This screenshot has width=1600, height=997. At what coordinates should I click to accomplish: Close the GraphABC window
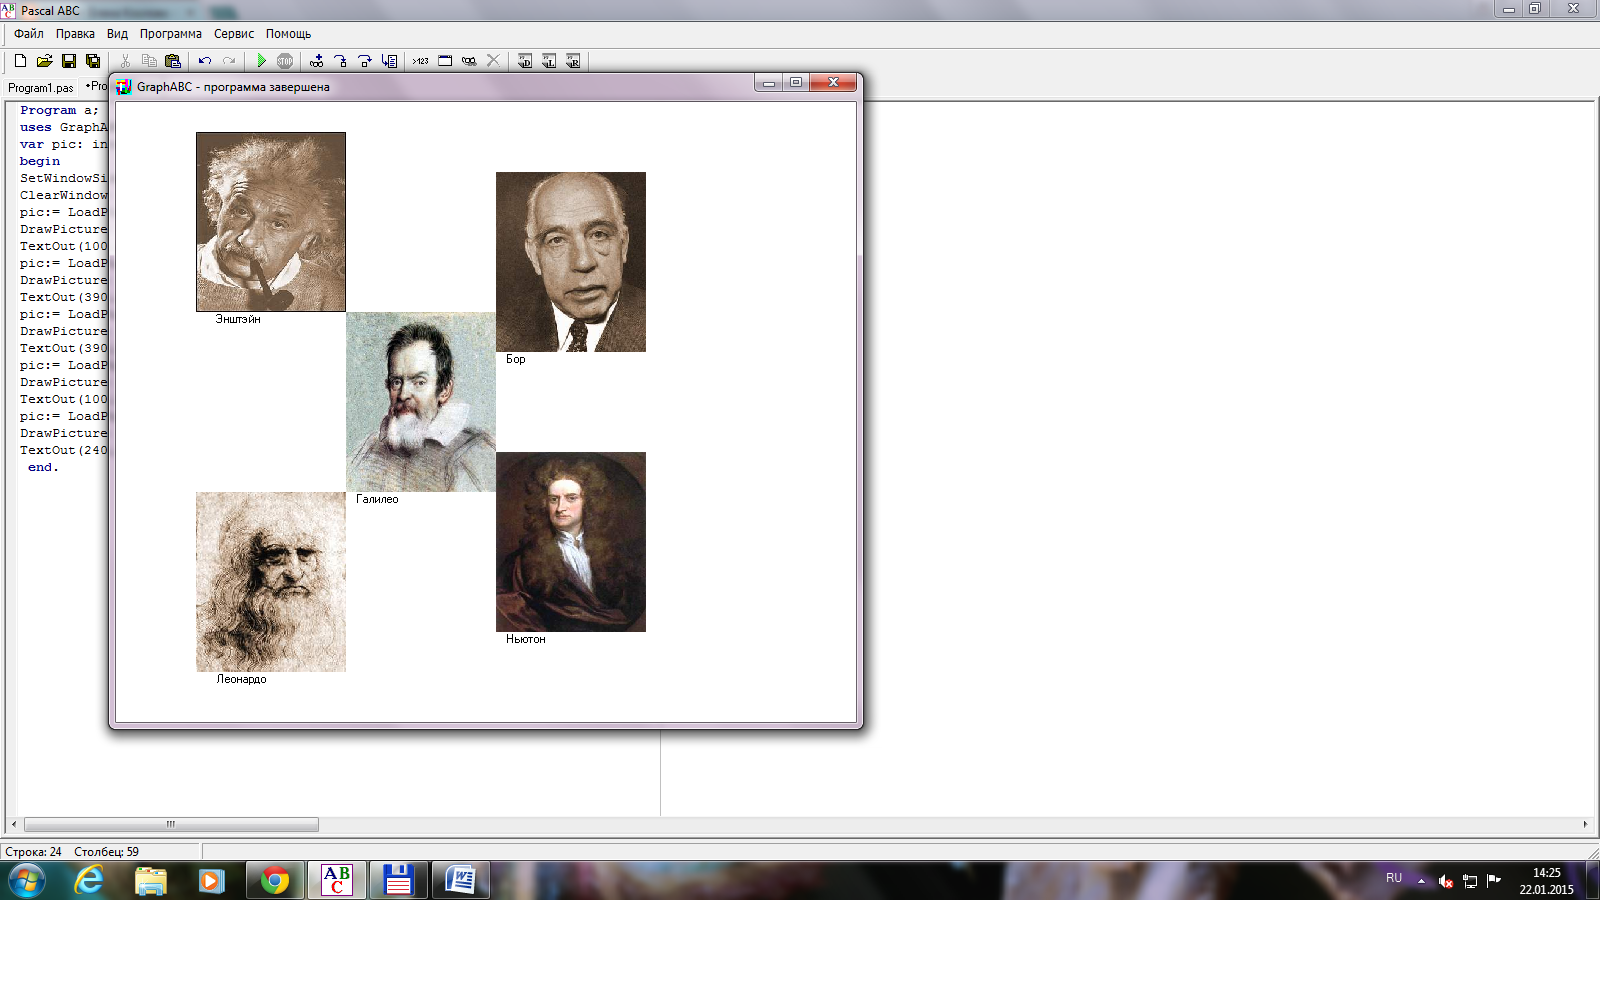[833, 83]
